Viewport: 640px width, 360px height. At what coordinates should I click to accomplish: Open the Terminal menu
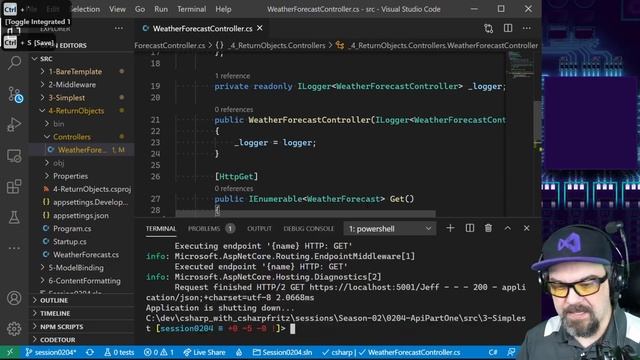click(191, 9)
